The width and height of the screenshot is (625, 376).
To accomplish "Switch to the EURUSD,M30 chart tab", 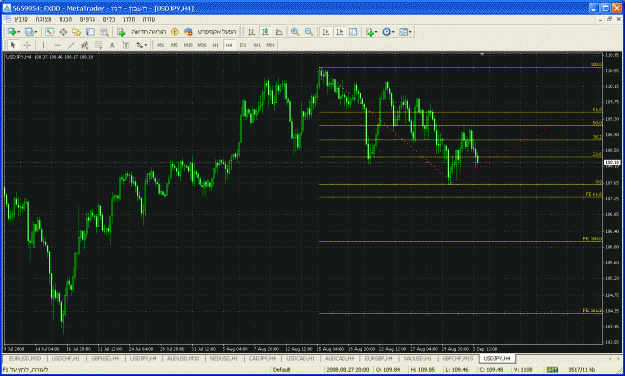I will 25,358.
